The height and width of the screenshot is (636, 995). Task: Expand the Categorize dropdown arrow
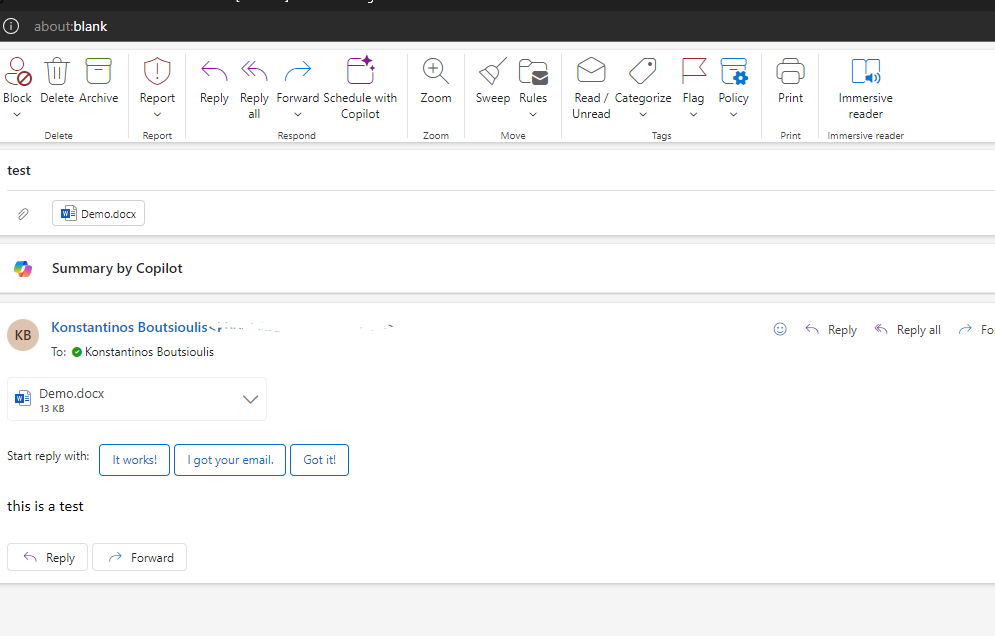click(x=643, y=115)
